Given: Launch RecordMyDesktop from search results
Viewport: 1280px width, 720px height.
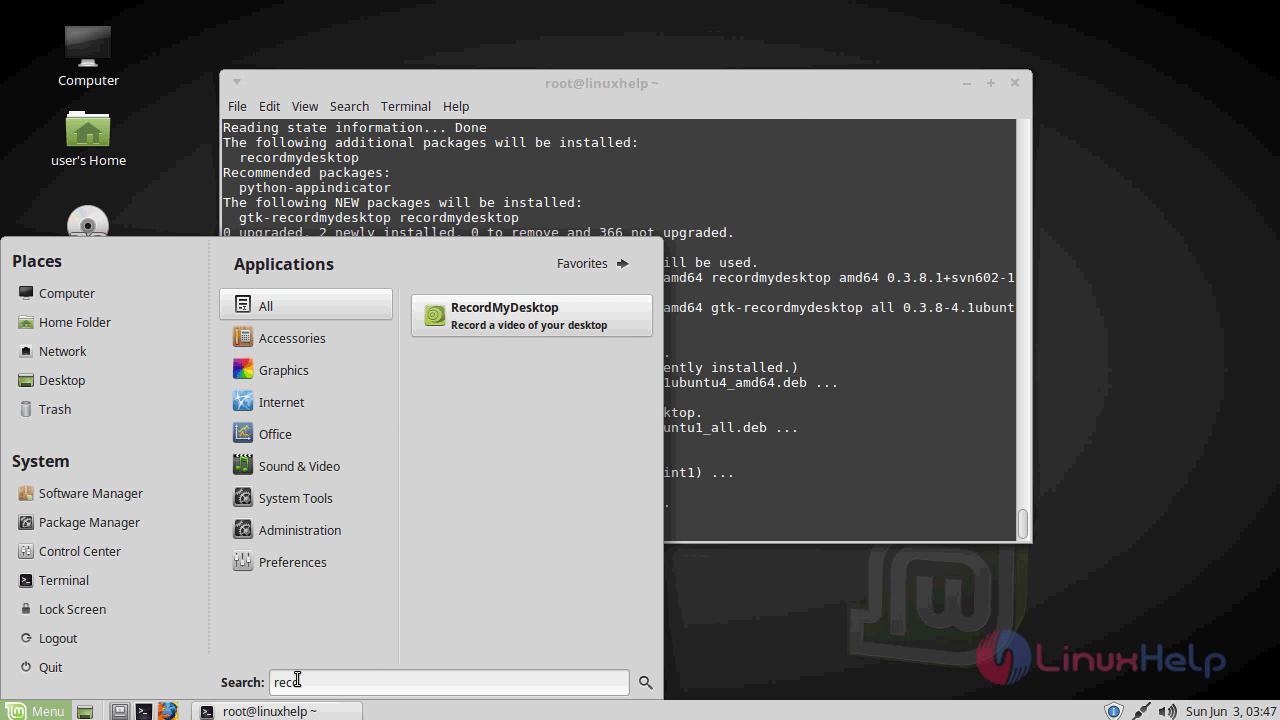Looking at the screenshot, I should (532, 315).
